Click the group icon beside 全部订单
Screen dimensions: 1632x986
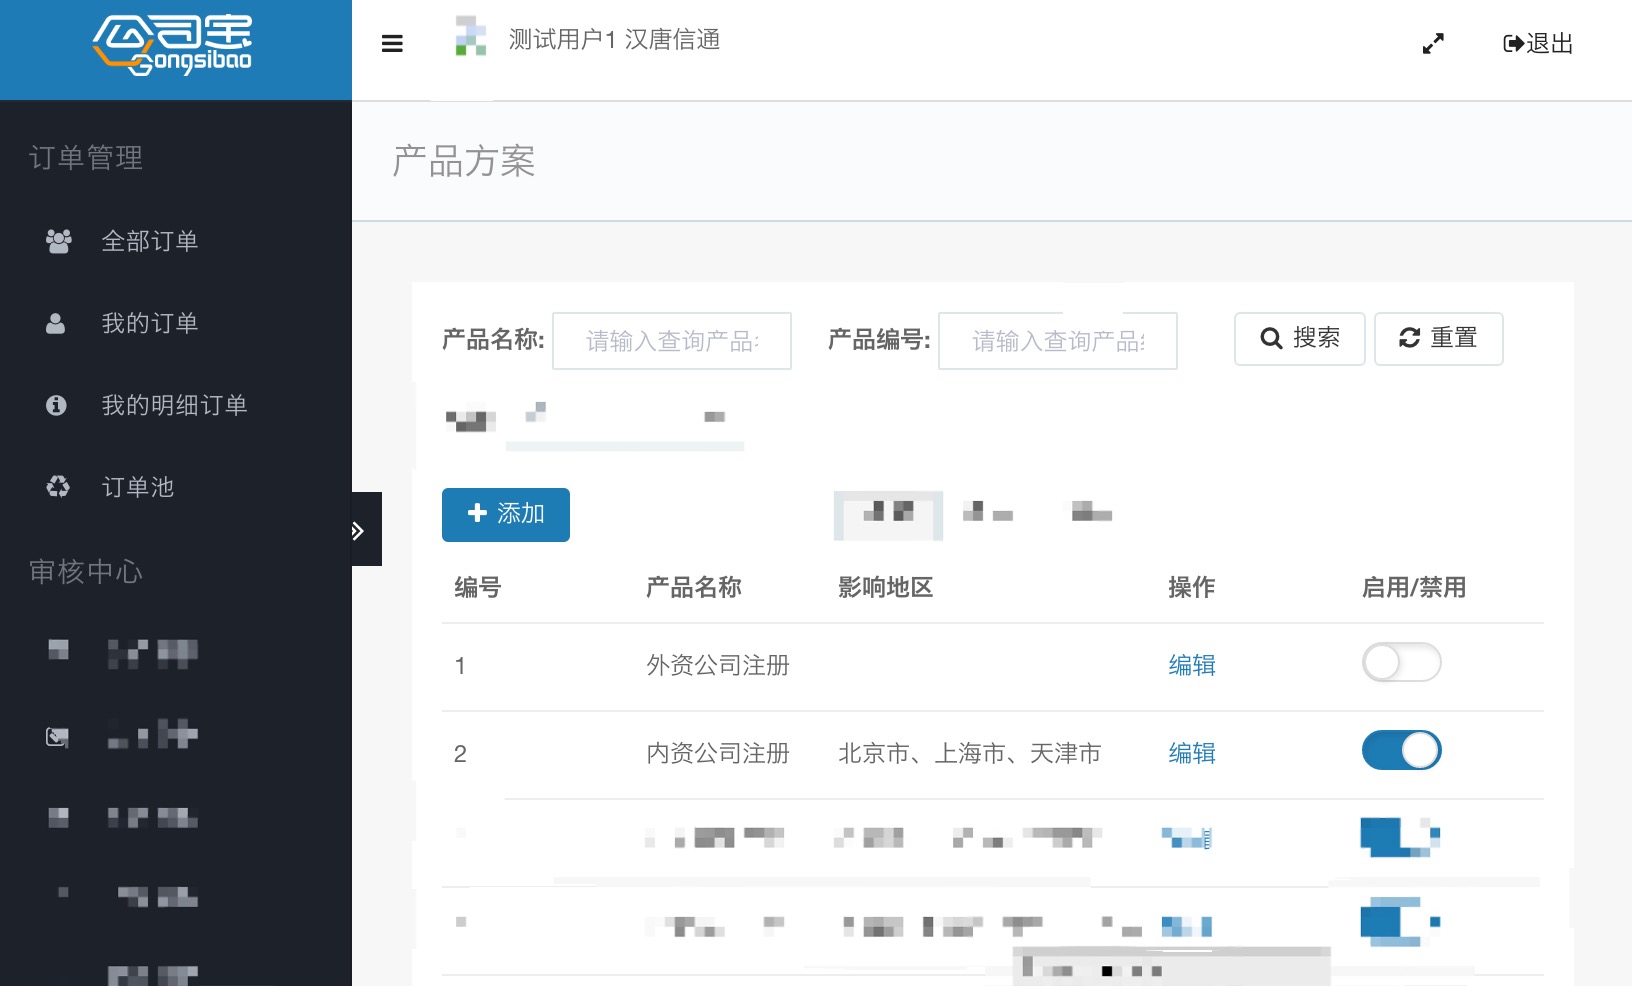tap(58, 241)
